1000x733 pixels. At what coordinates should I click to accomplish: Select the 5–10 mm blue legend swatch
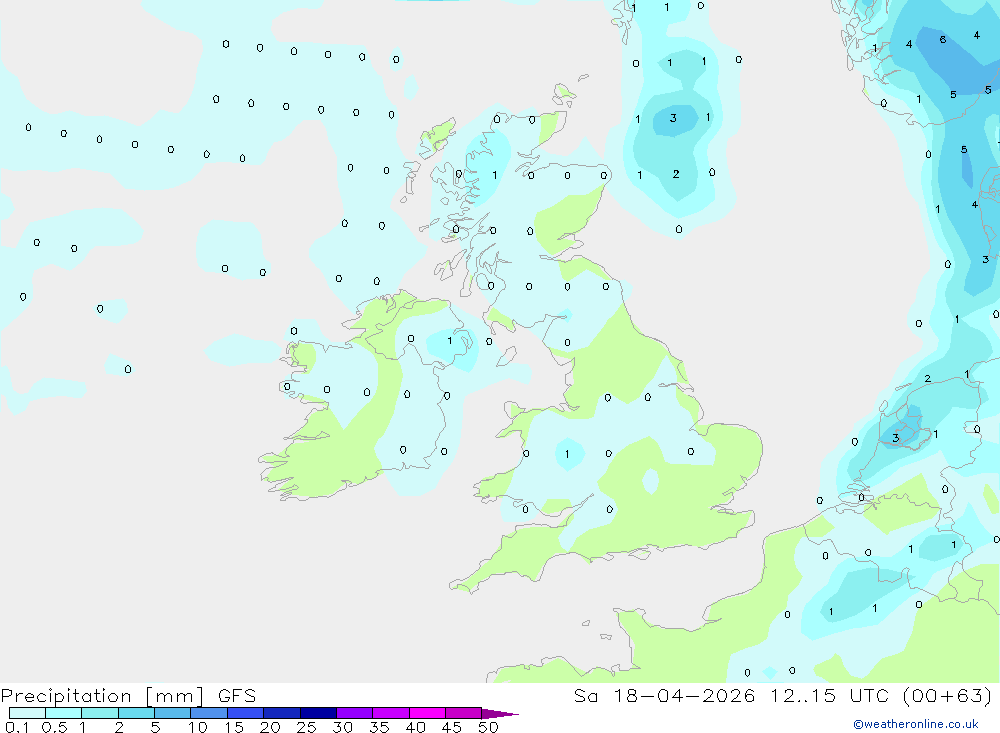pos(173,713)
